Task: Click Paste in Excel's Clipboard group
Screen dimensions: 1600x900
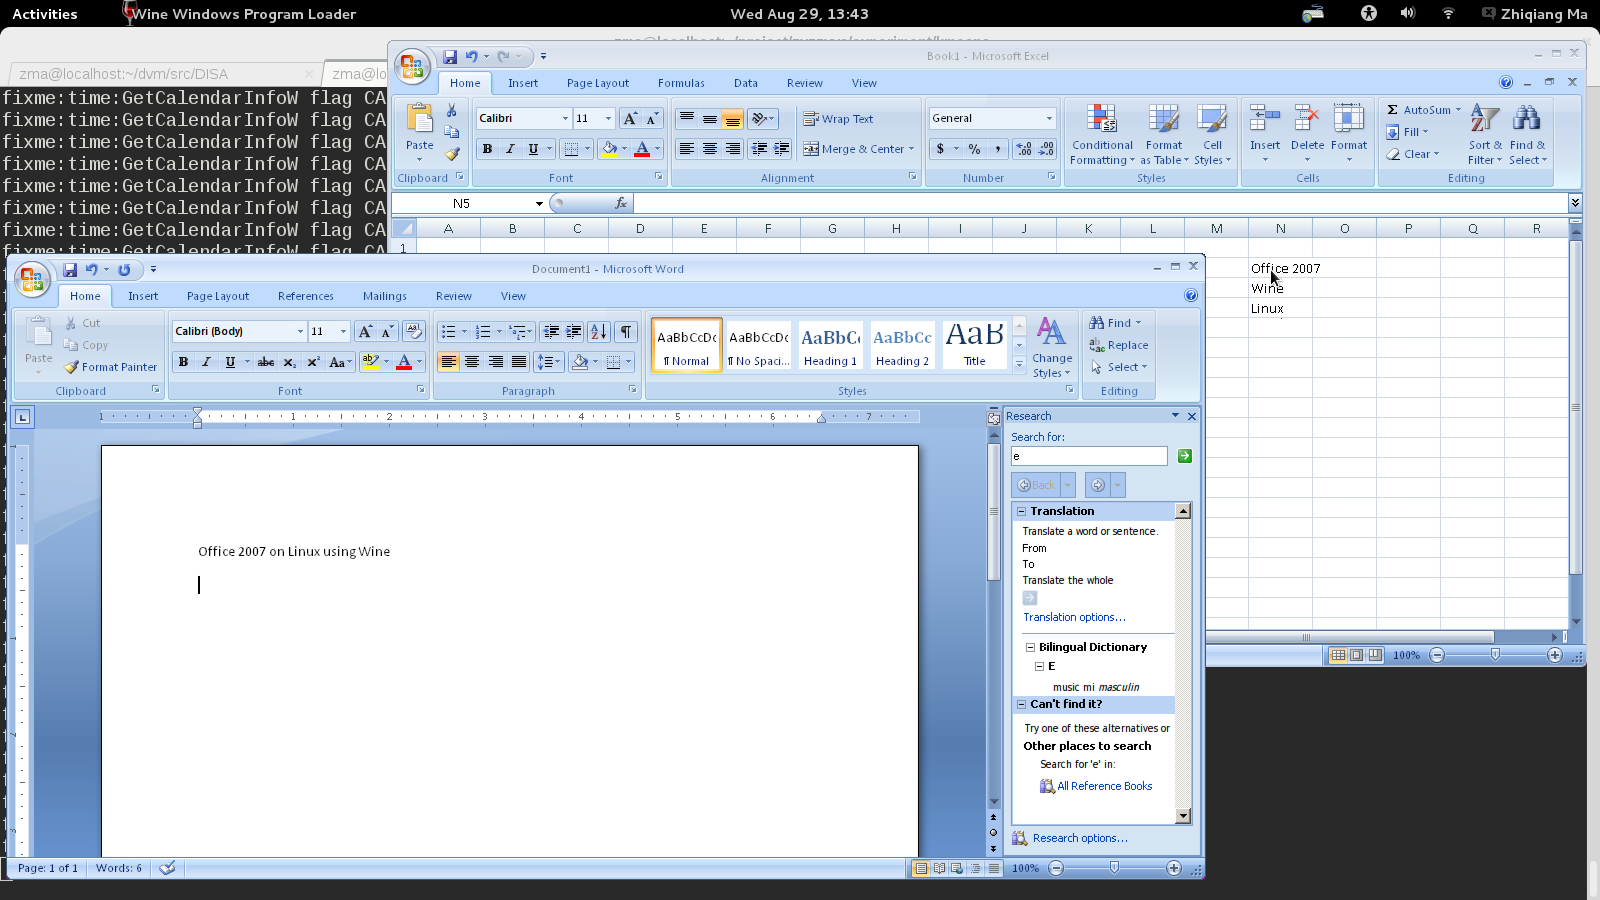Action: (x=420, y=132)
